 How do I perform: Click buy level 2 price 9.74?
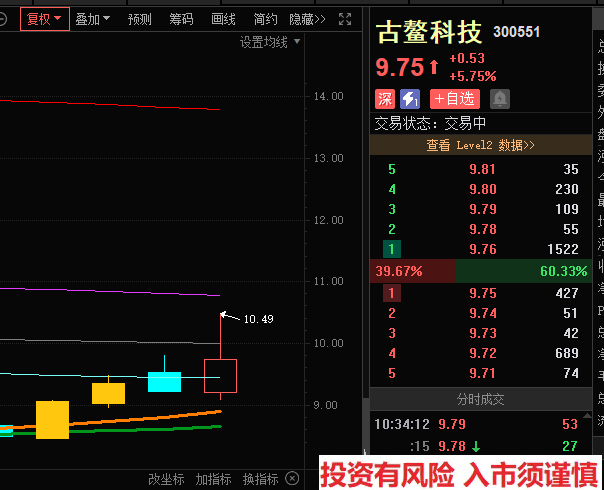483,313
